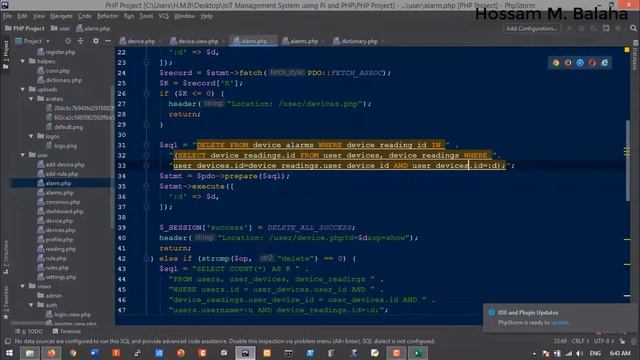Open the Tools menu
Viewport: 640px width, 360px height.
(x=146, y=16)
